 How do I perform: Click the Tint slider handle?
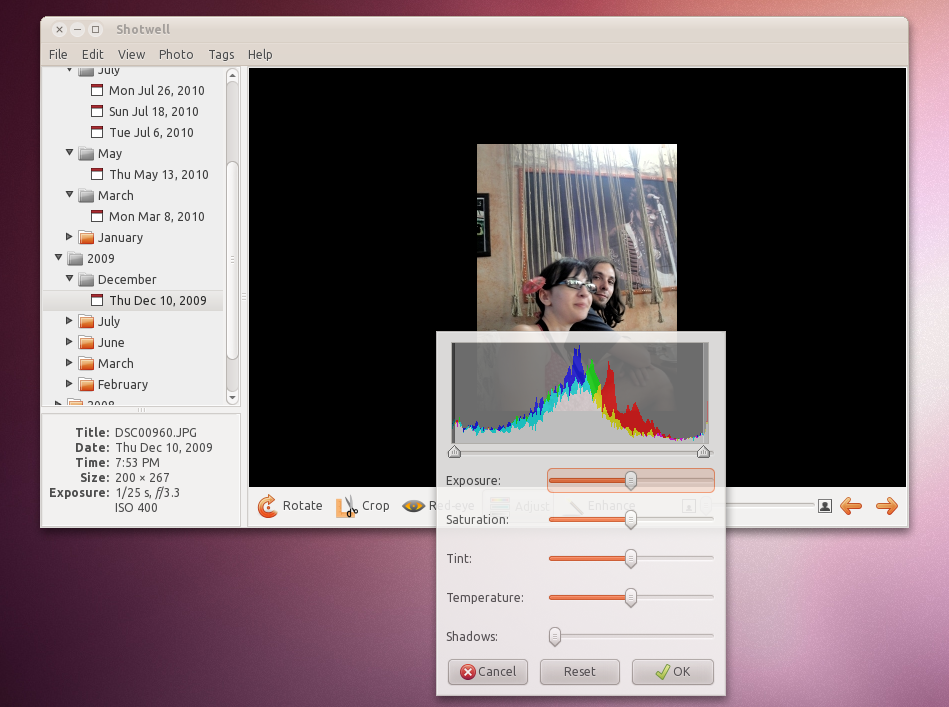click(631, 559)
